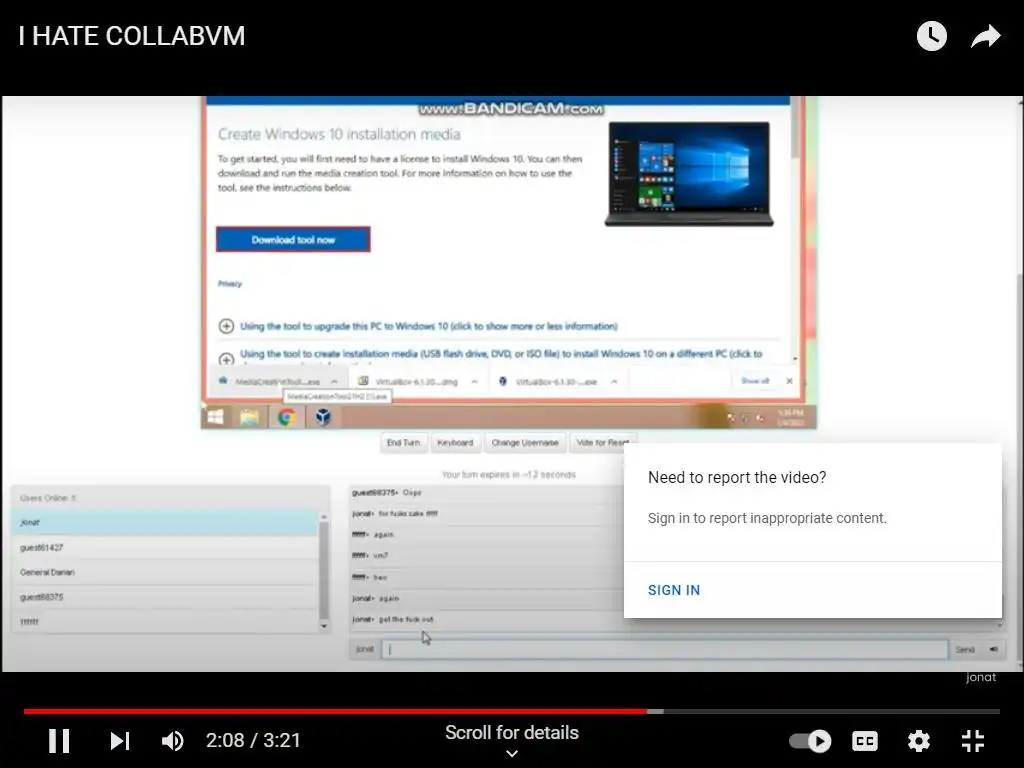Open File Explorer in the VM taskbar
Screen dimensions: 1024x768
point(249,417)
